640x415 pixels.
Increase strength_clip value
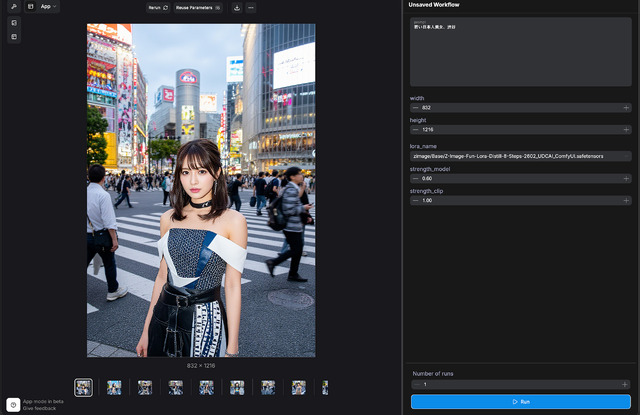coord(626,200)
